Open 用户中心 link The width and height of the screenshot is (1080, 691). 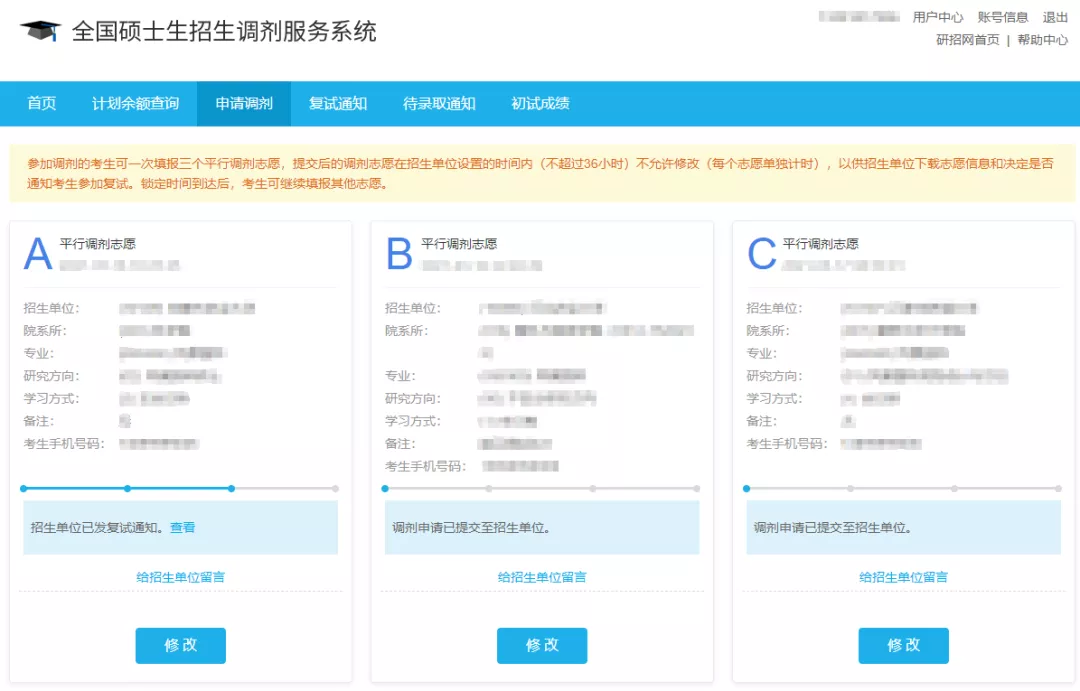point(938,17)
